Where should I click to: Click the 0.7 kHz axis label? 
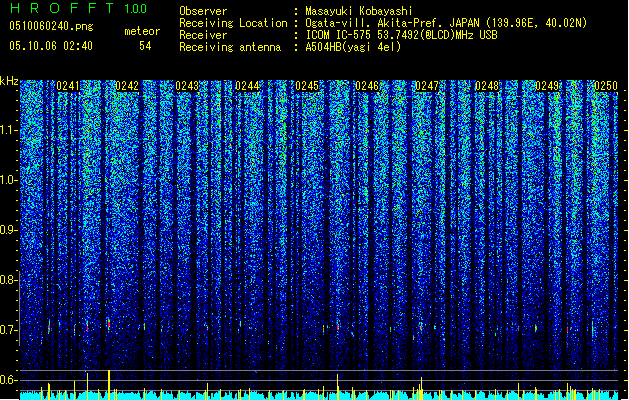pos(8,330)
